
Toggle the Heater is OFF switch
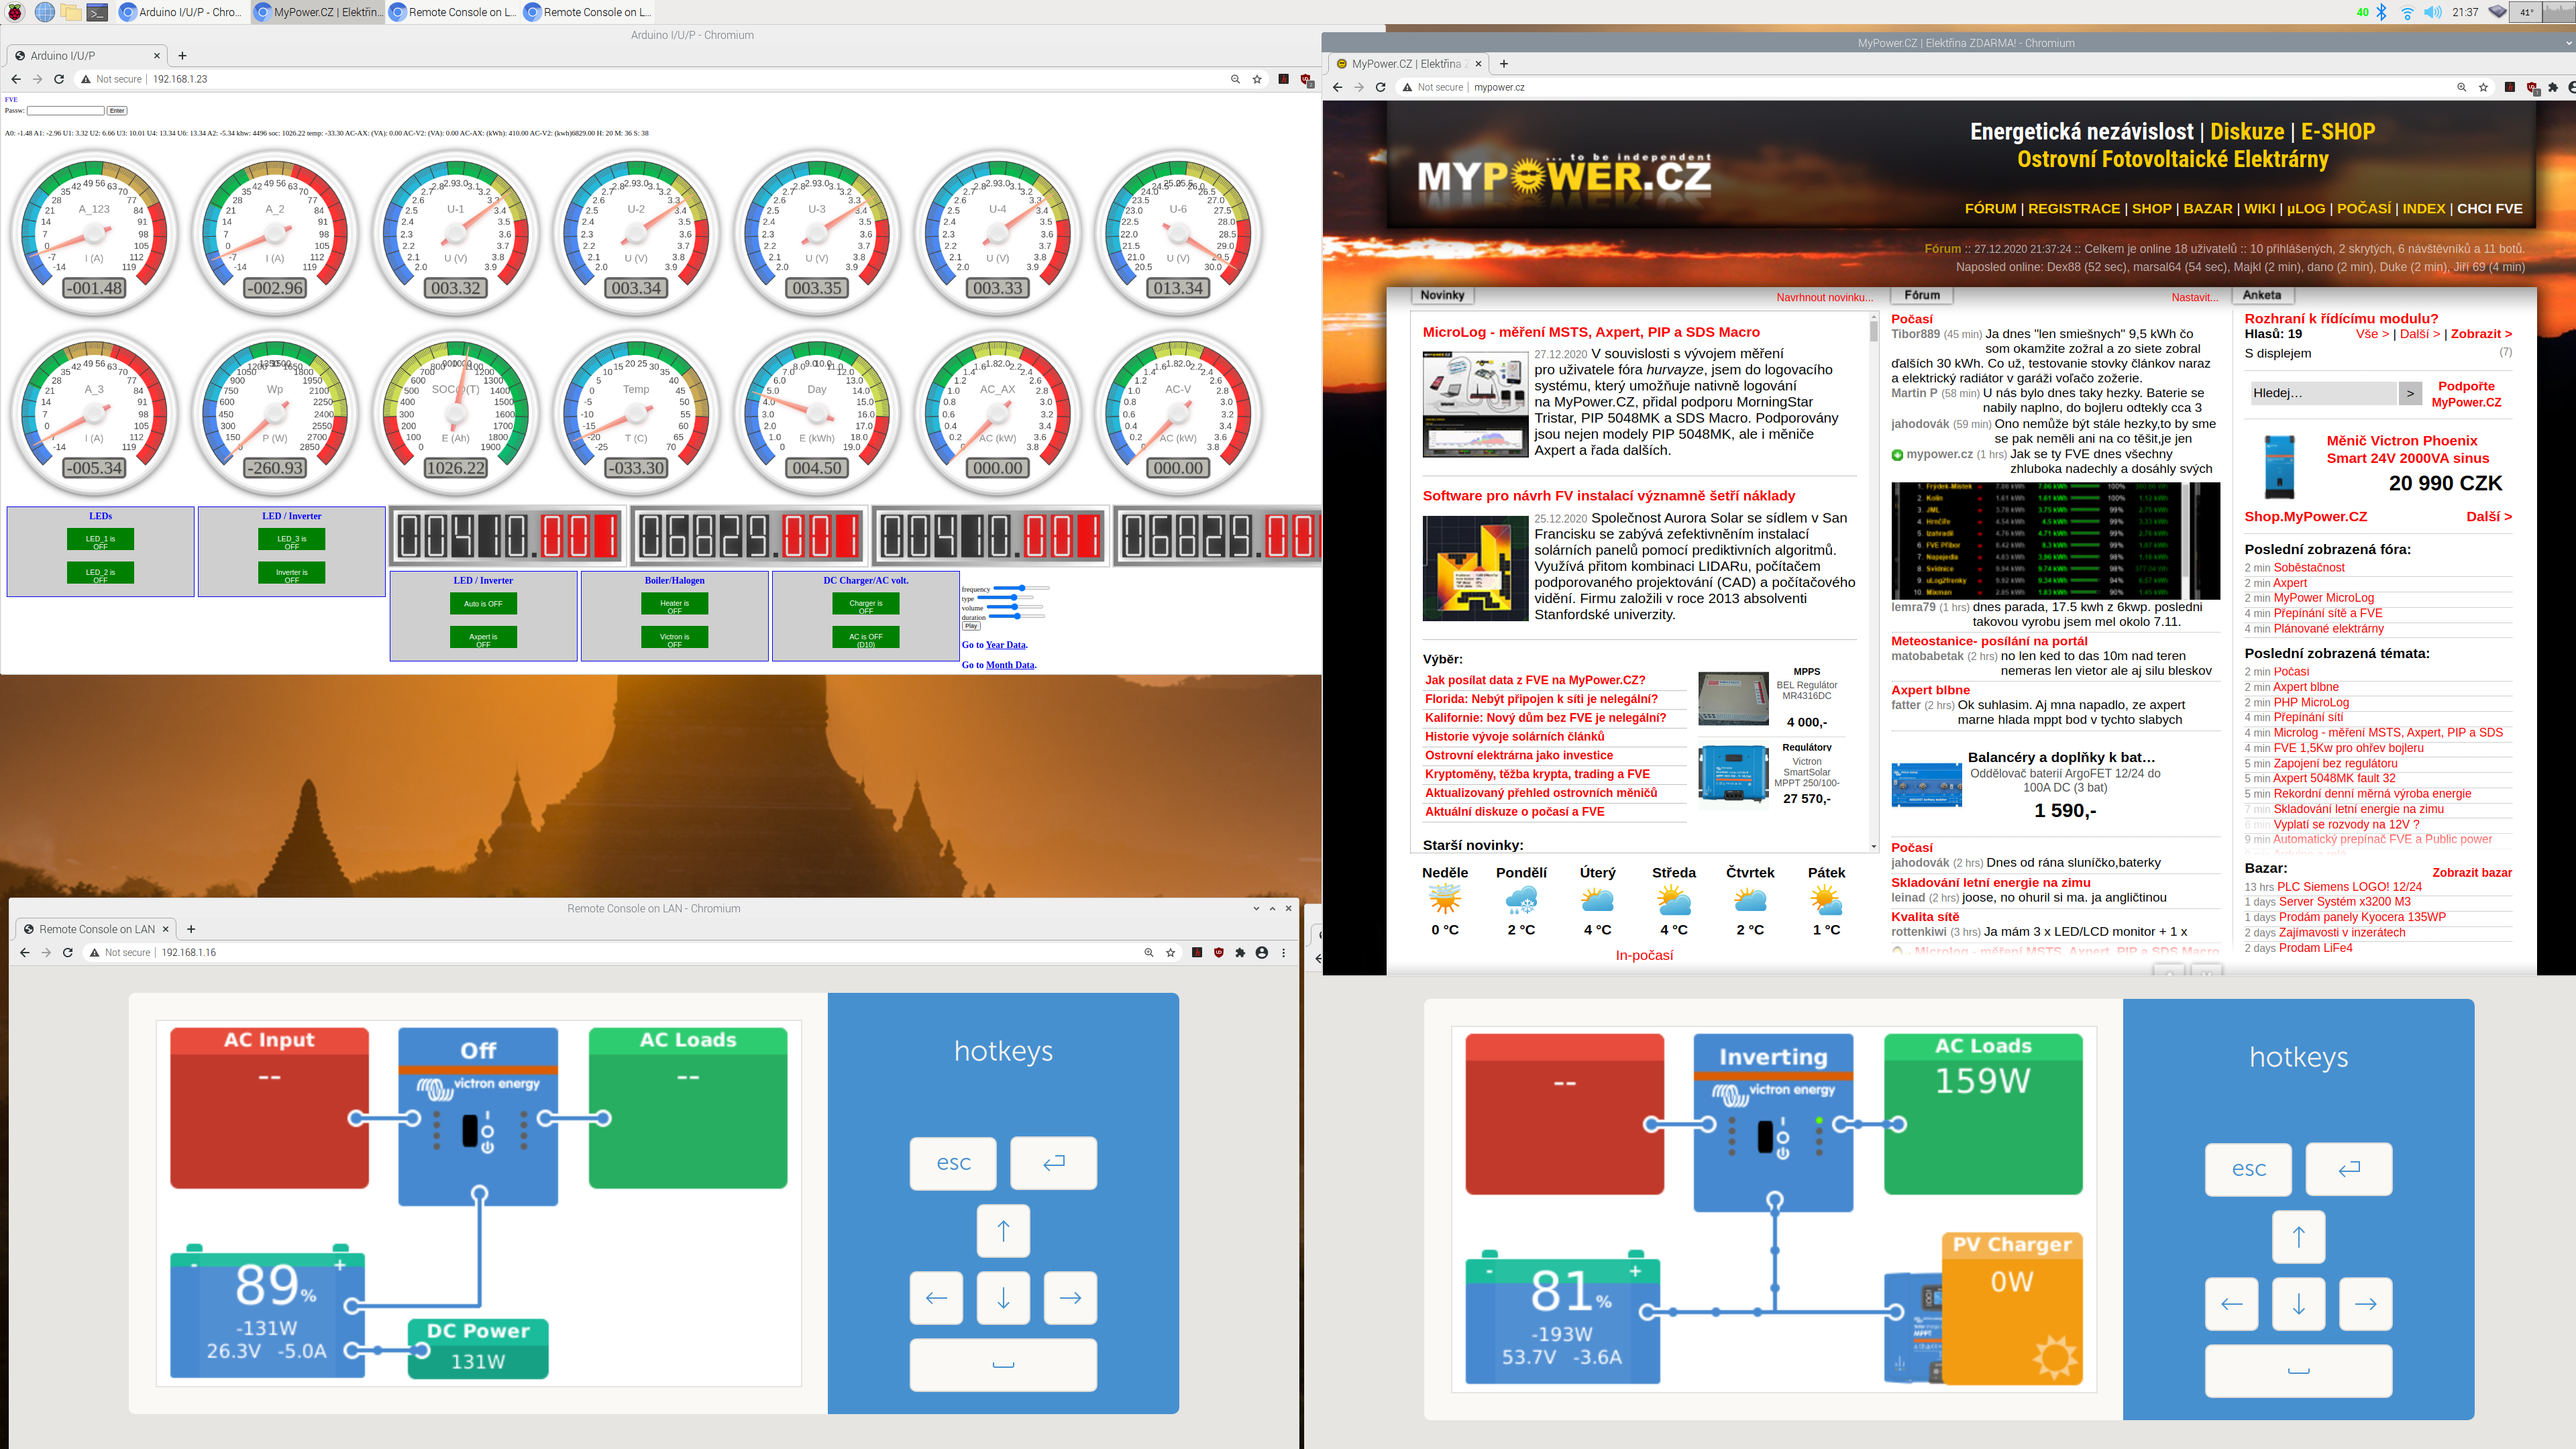674,604
